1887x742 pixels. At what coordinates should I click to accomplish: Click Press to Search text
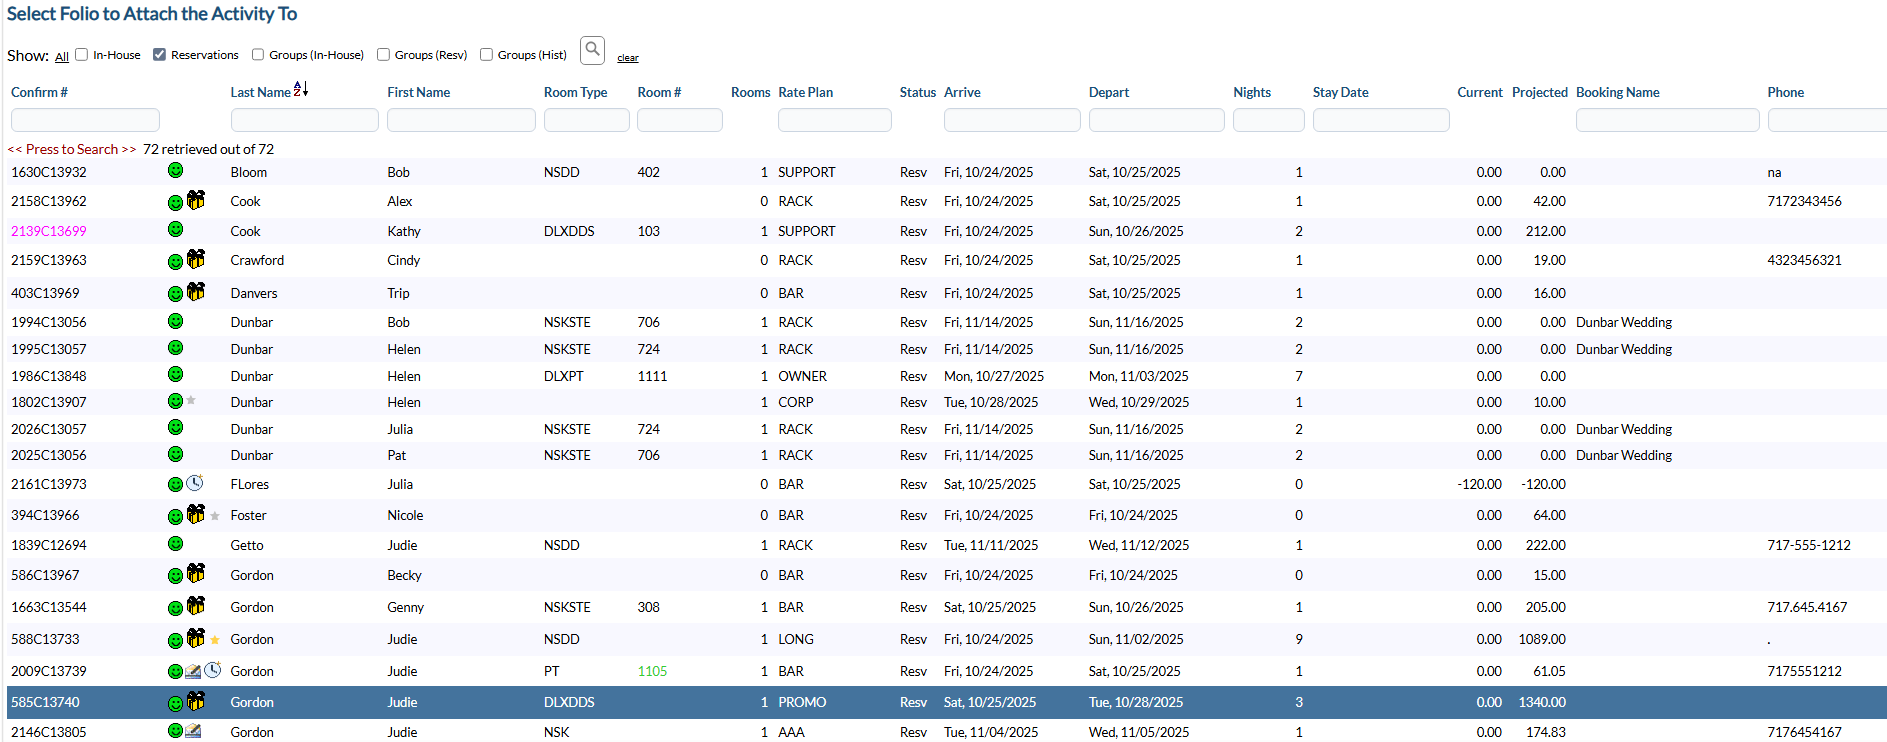pos(72,149)
